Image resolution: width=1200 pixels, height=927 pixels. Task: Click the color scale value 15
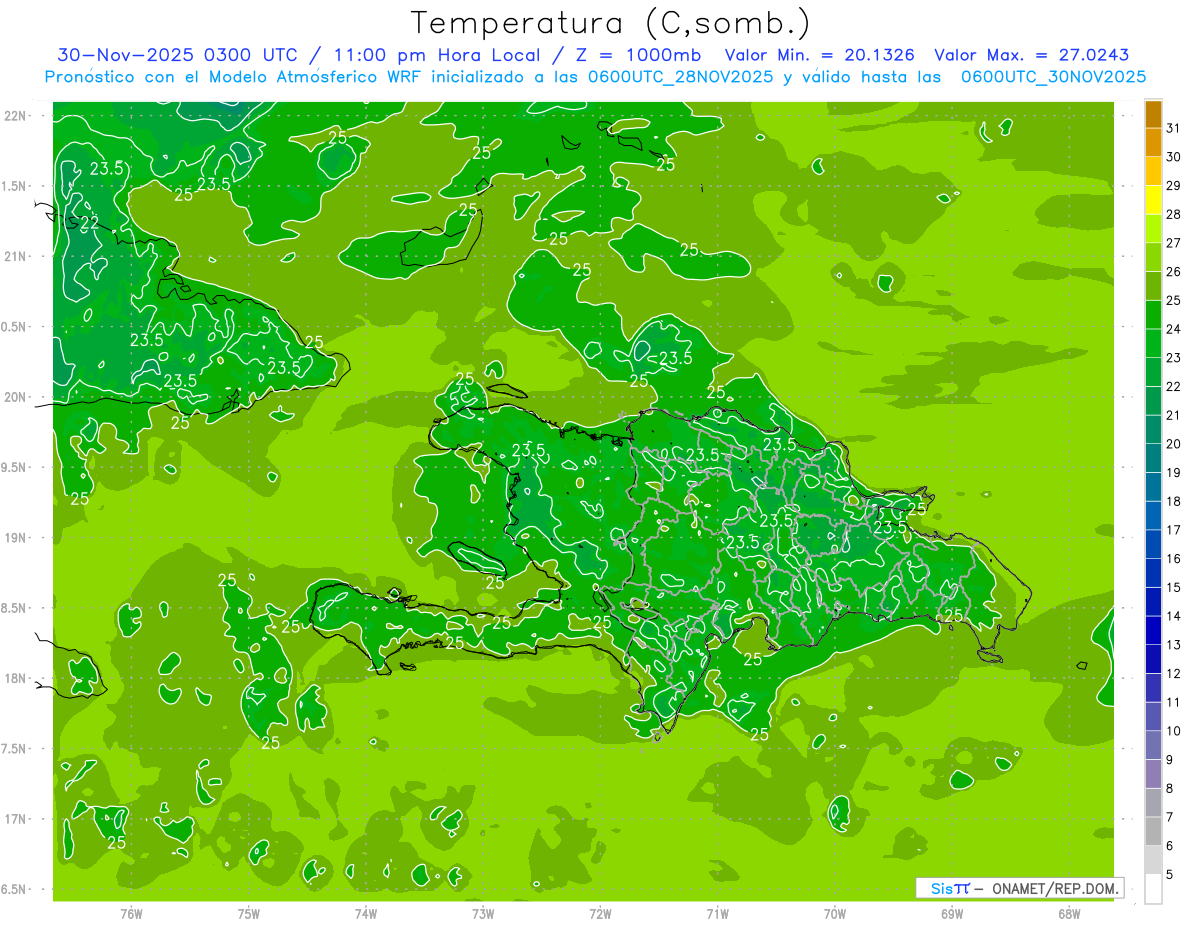(1174, 588)
